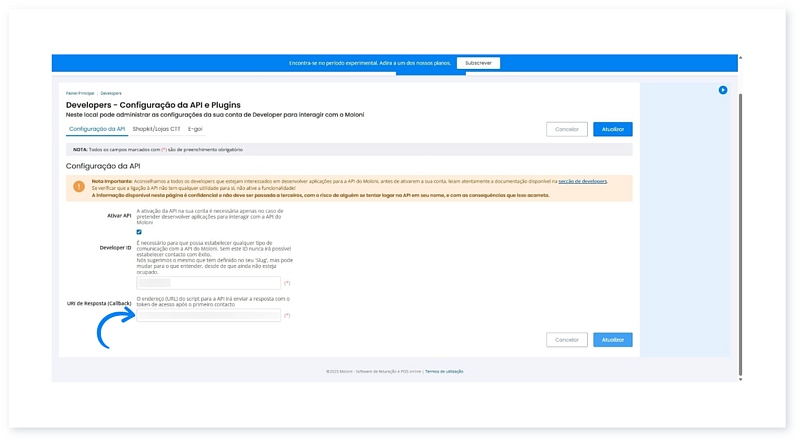Open the Shopkit/Lojas CTT tab
Image resolution: width=800 pixels, height=442 pixels.
tap(157, 129)
